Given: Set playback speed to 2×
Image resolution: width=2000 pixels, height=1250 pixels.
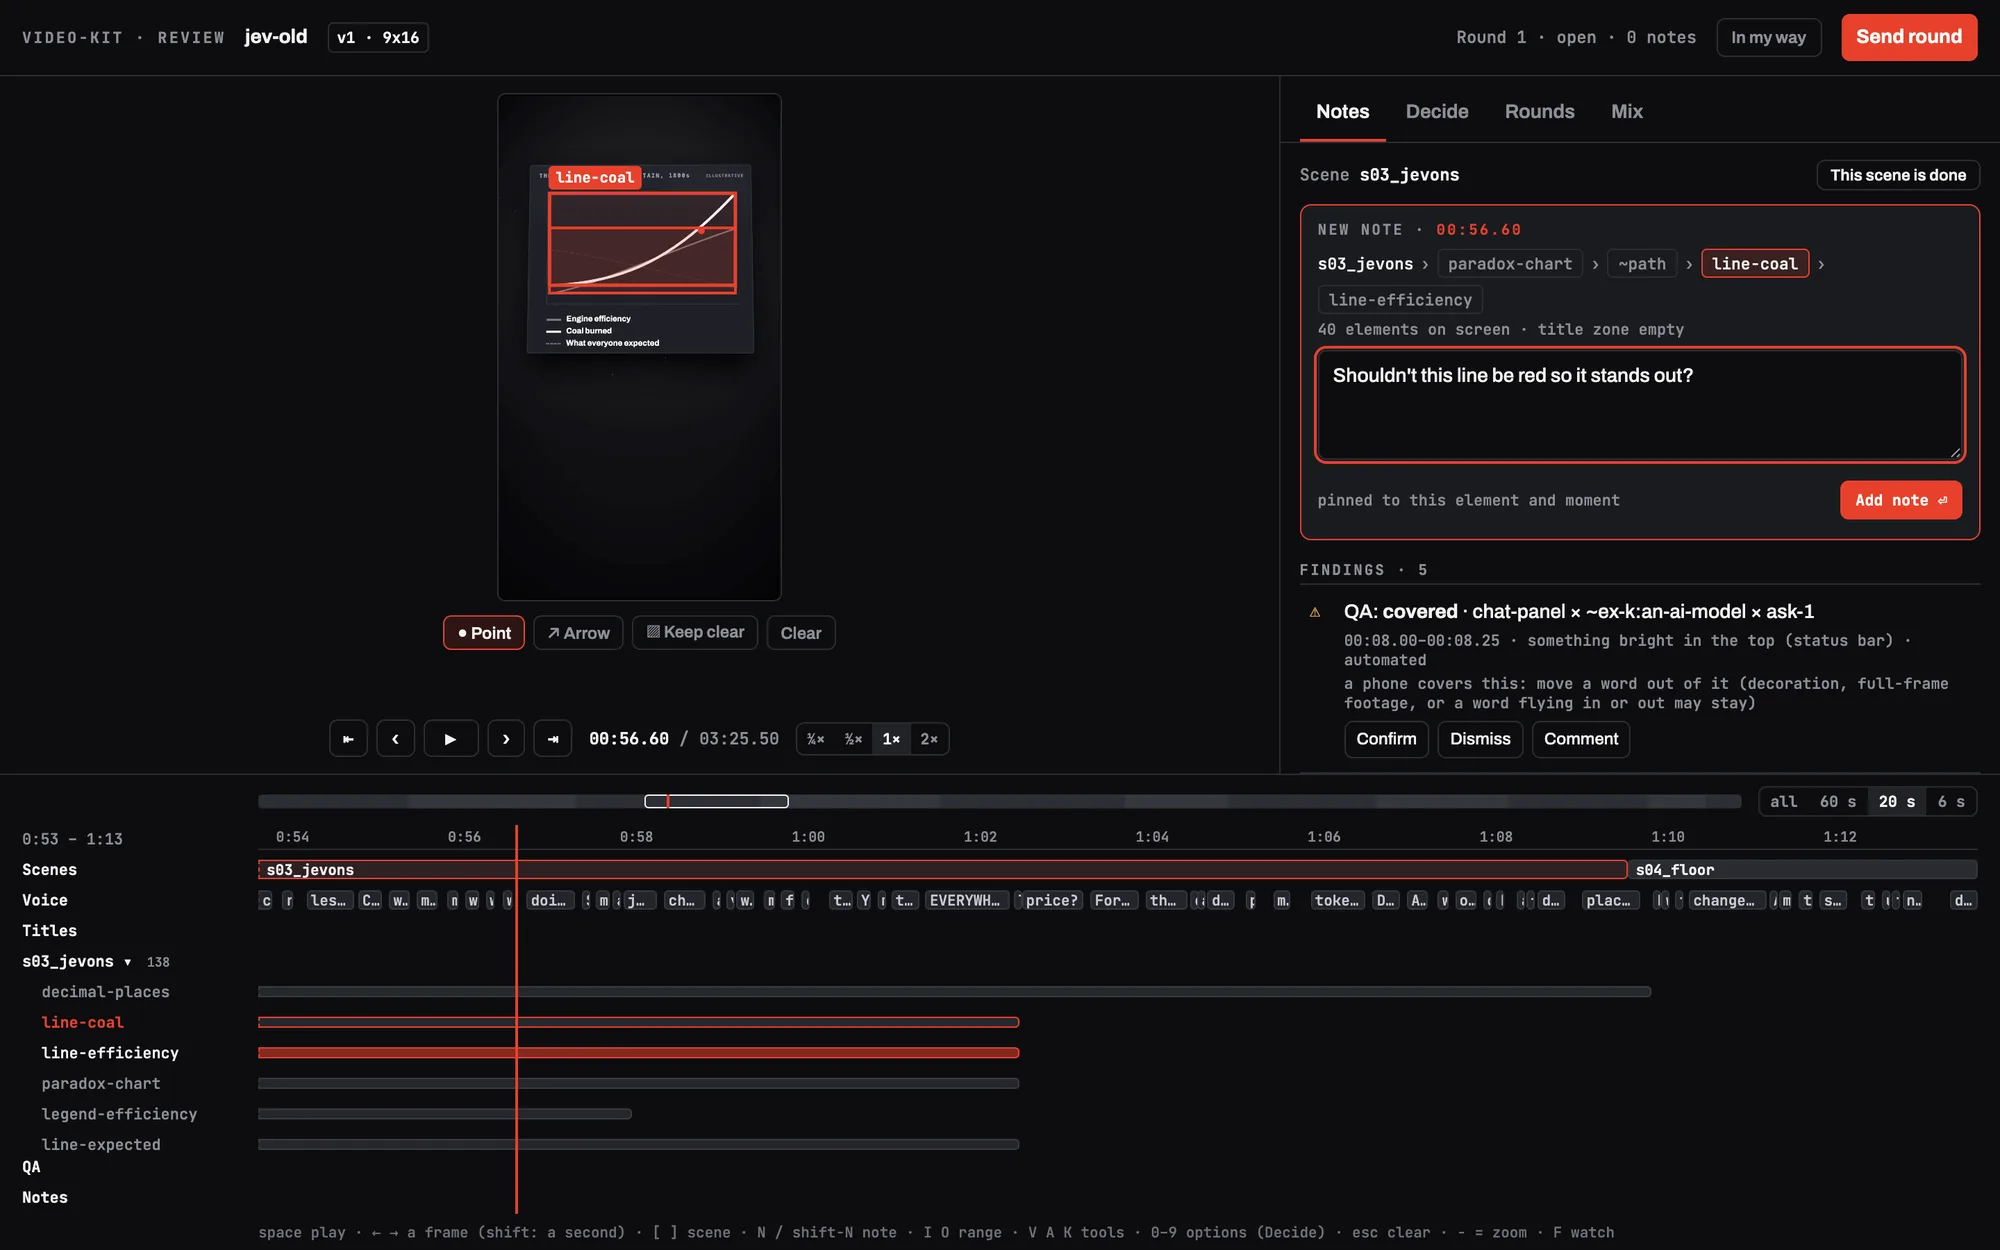Looking at the screenshot, I should [929, 739].
